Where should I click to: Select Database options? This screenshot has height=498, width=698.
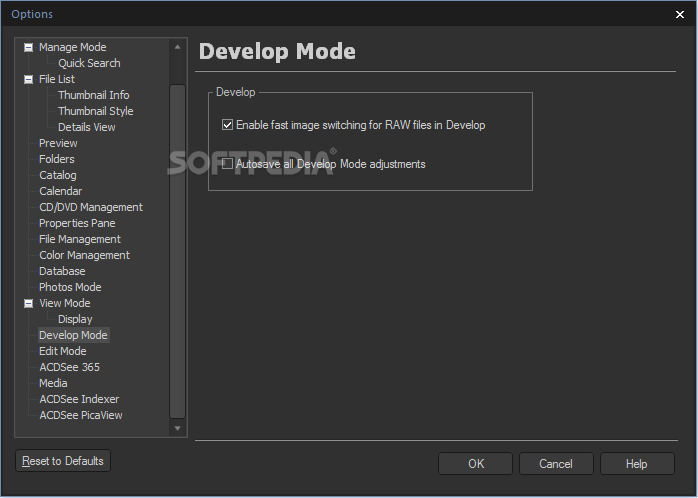(x=62, y=271)
